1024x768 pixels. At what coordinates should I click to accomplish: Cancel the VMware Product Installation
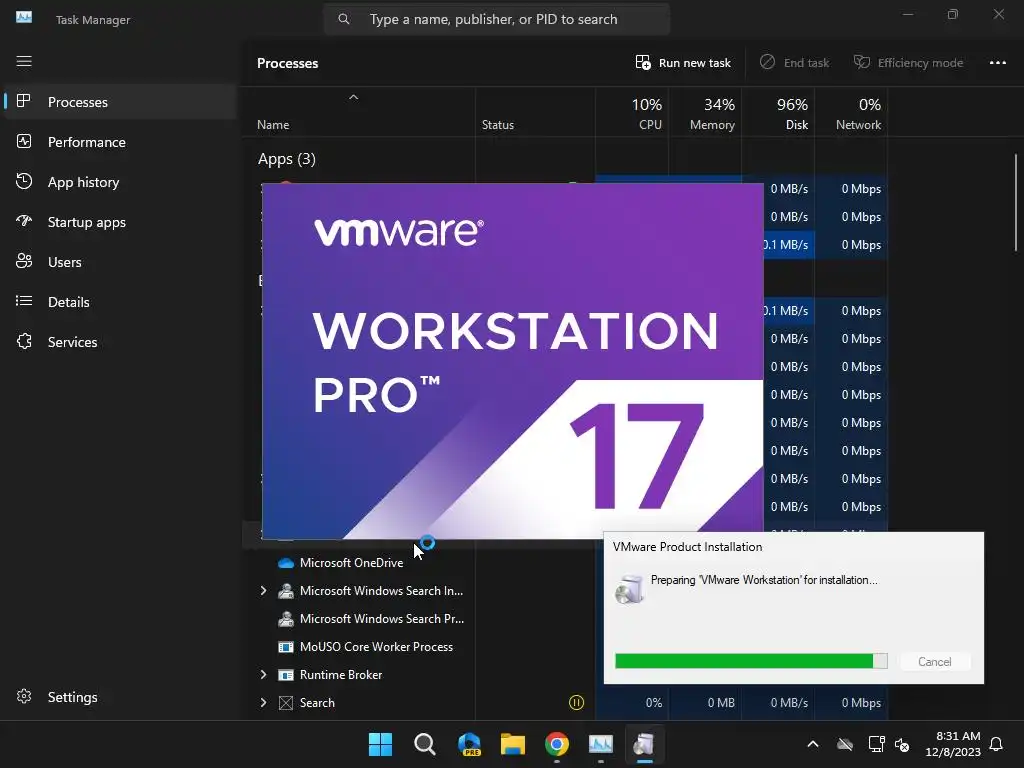coord(935,662)
